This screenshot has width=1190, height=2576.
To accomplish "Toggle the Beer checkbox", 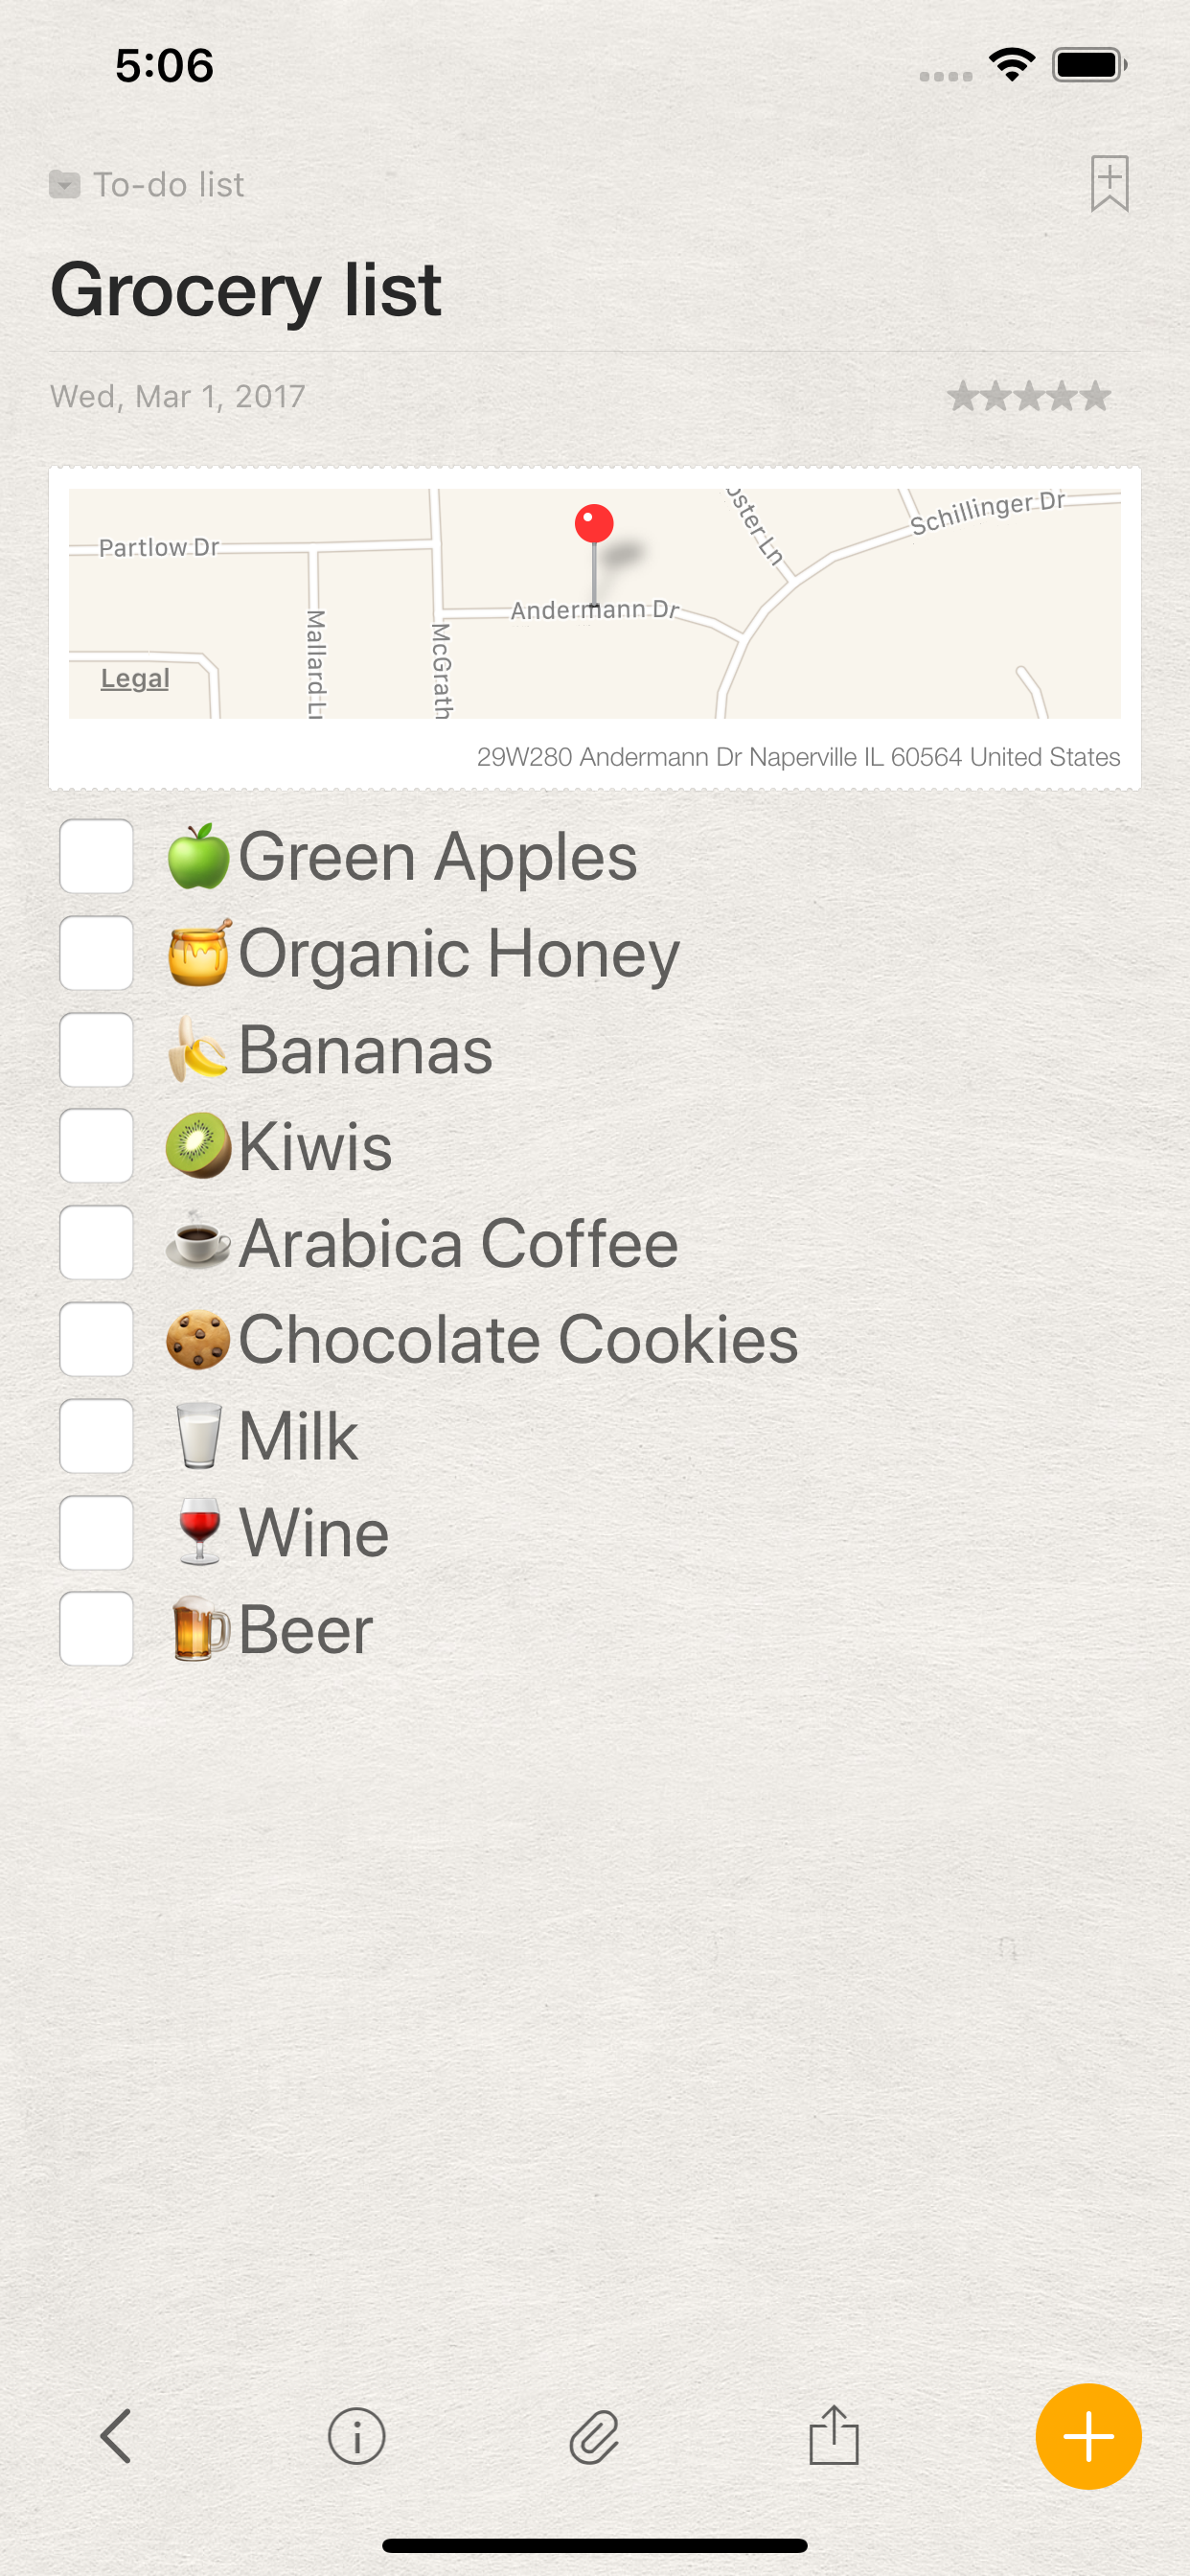I will point(97,1629).
